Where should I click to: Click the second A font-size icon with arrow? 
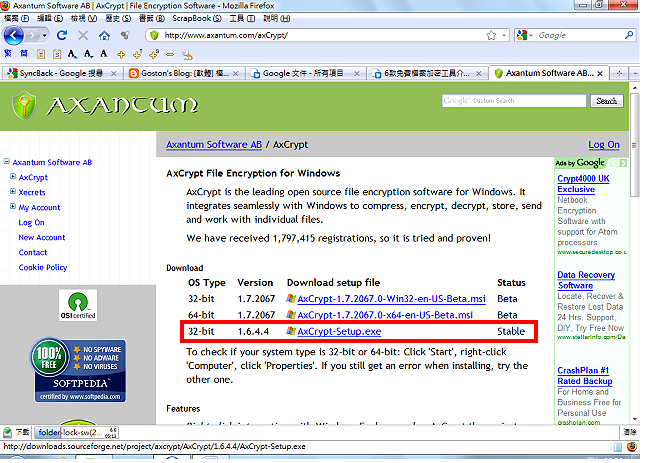pos(88,54)
